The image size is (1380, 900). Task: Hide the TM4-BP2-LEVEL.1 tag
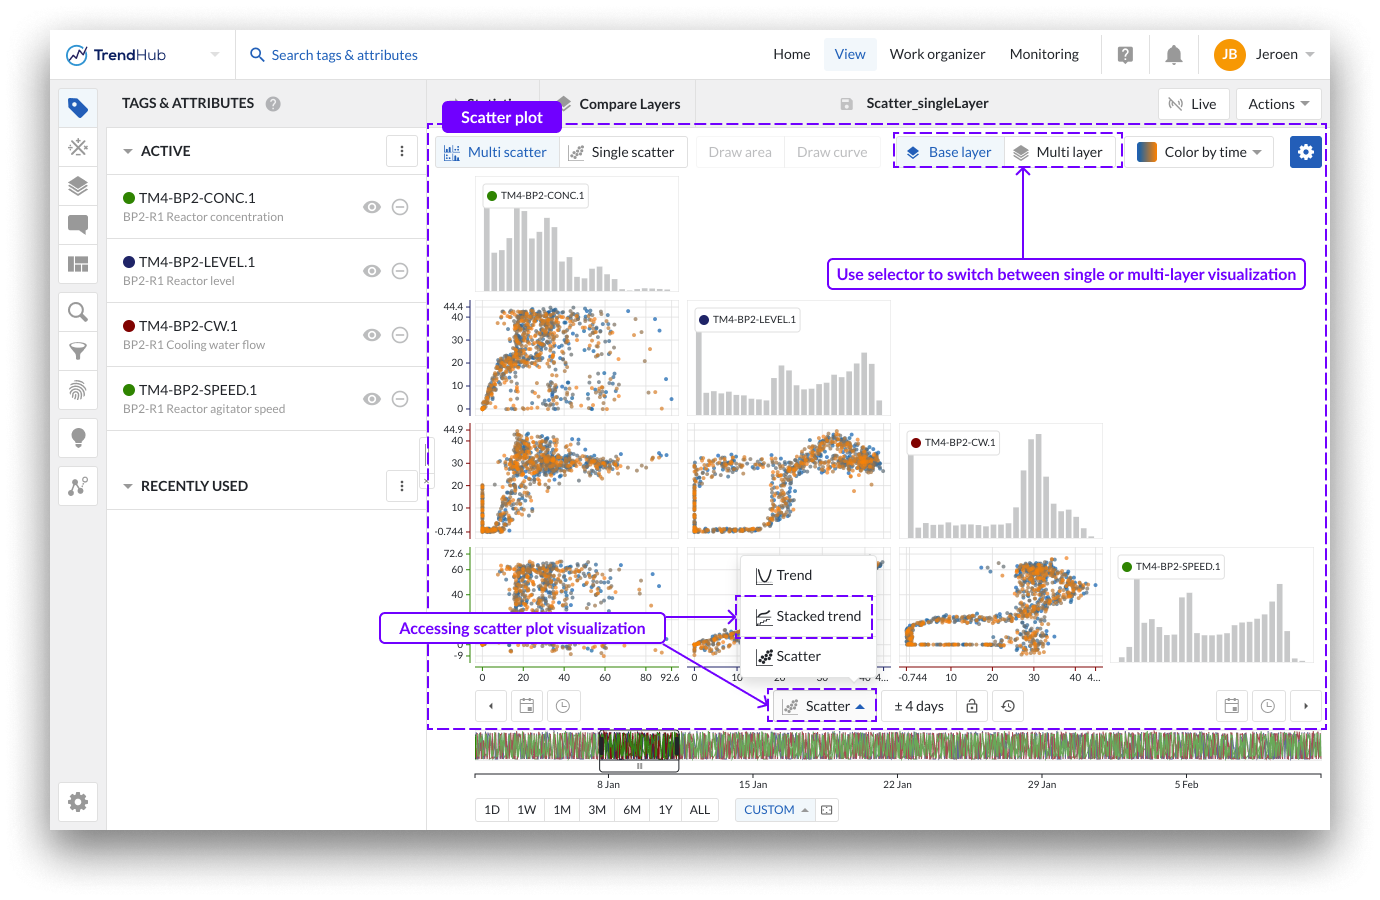coord(372,271)
